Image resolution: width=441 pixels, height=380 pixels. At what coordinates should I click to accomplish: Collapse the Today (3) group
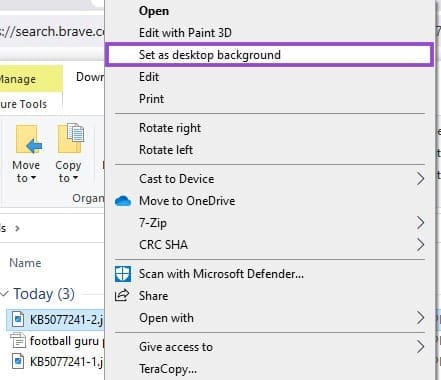click(x=4, y=294)
